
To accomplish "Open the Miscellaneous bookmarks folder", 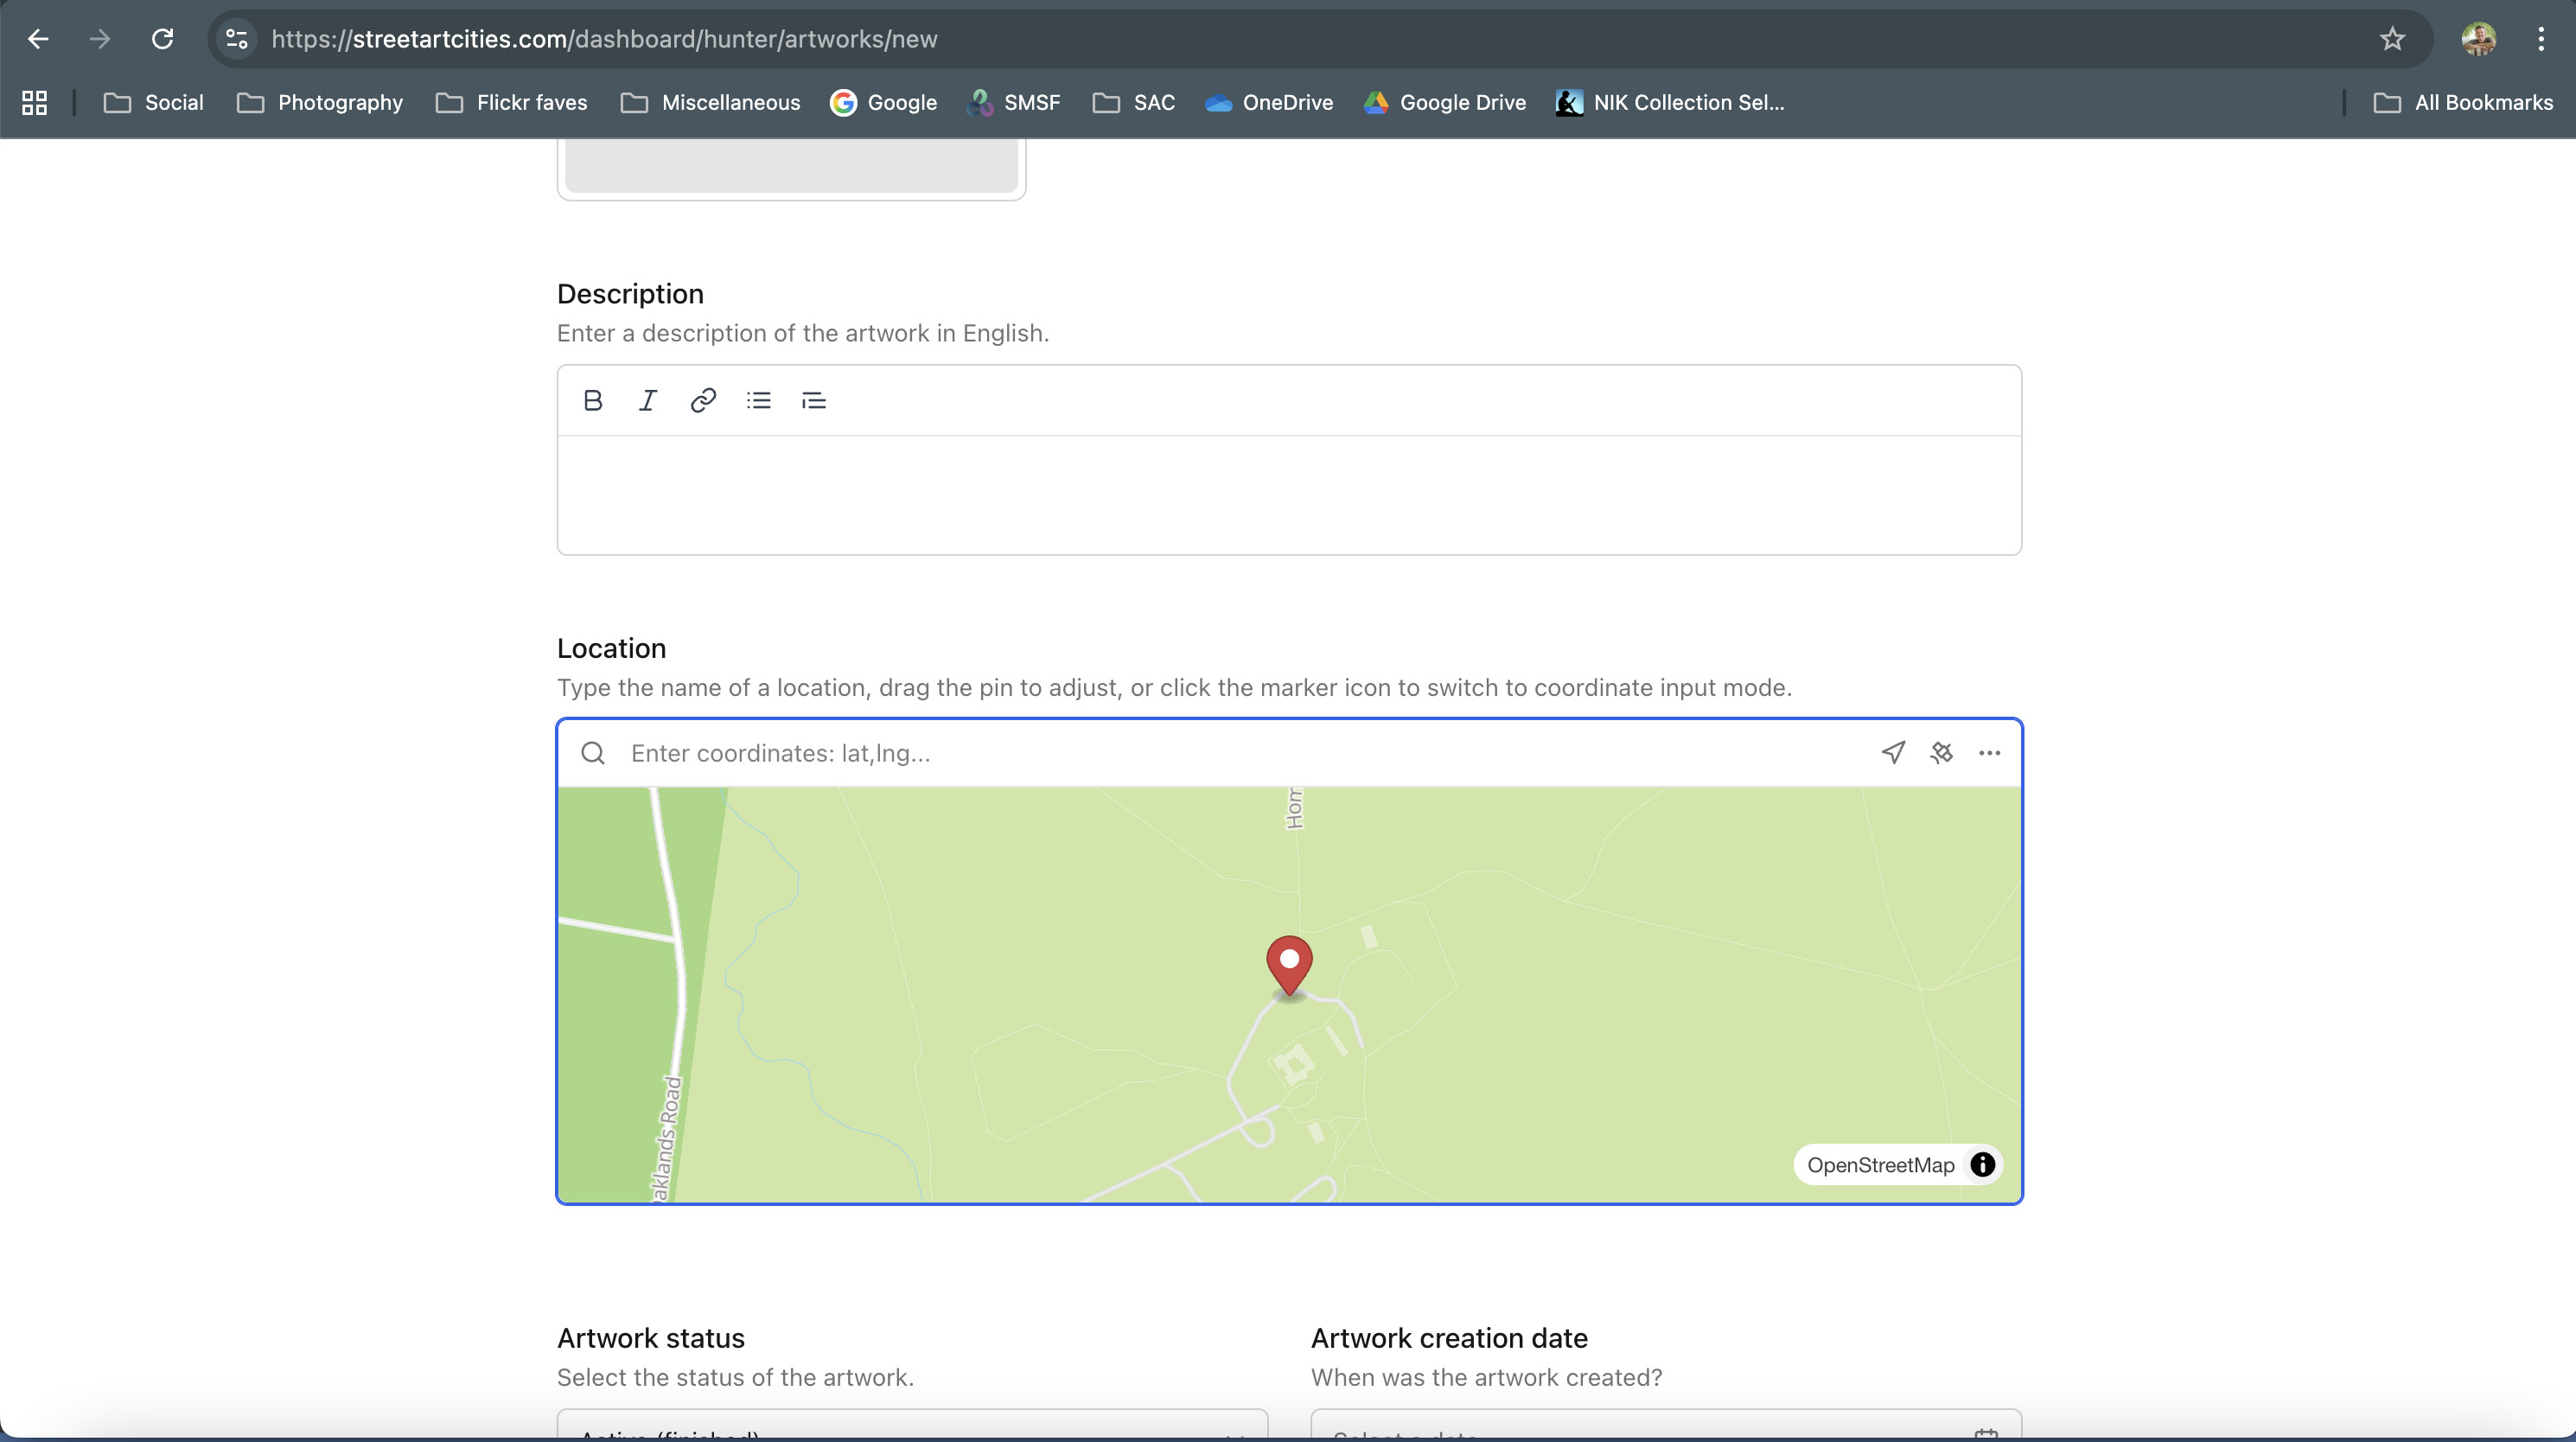I will (711, 102).
